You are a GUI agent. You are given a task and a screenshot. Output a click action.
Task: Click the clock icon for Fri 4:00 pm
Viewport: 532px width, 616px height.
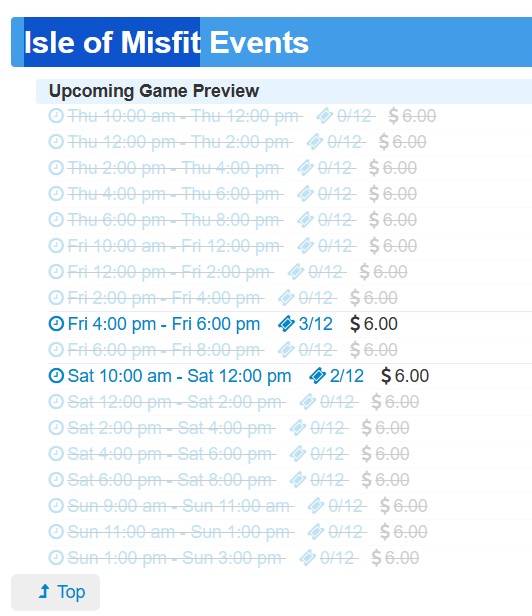coord(56,324)
